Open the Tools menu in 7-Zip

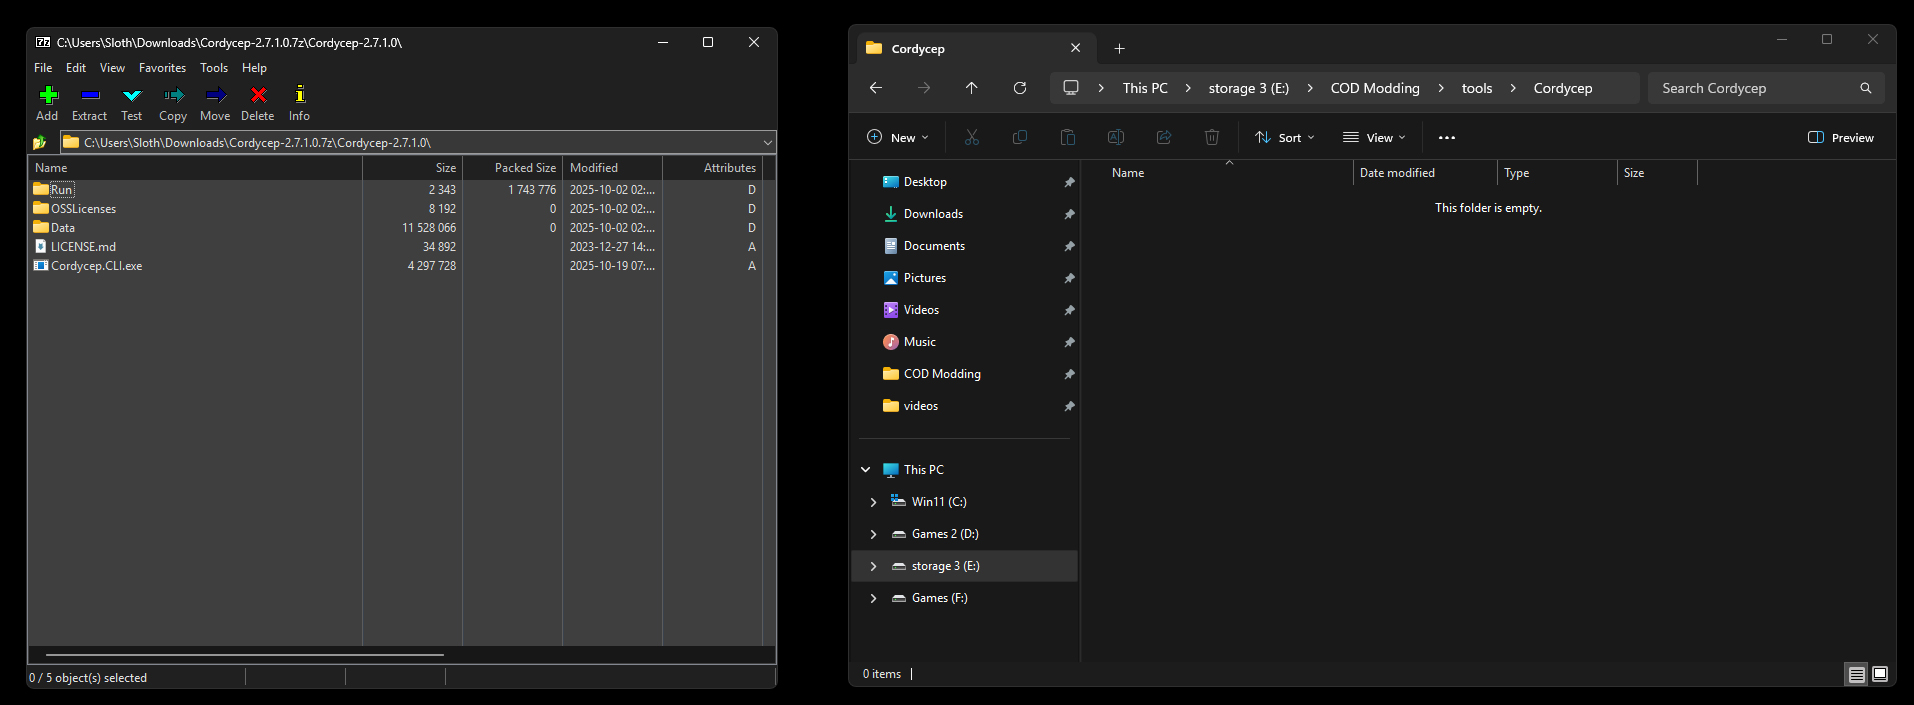pyautogui.click(x=213, y=68)
